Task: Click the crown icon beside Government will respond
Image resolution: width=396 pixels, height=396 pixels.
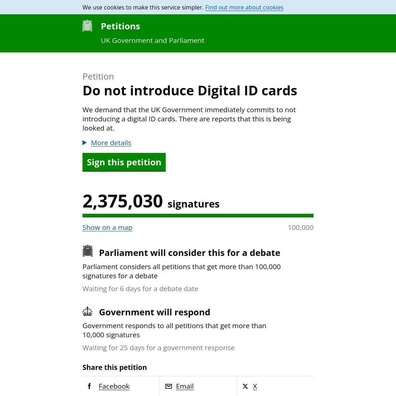Action: (x=87, y=311)
